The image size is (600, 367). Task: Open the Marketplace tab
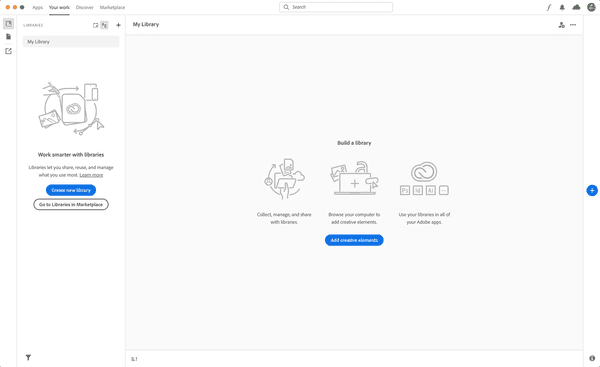[x=112, y=7]
